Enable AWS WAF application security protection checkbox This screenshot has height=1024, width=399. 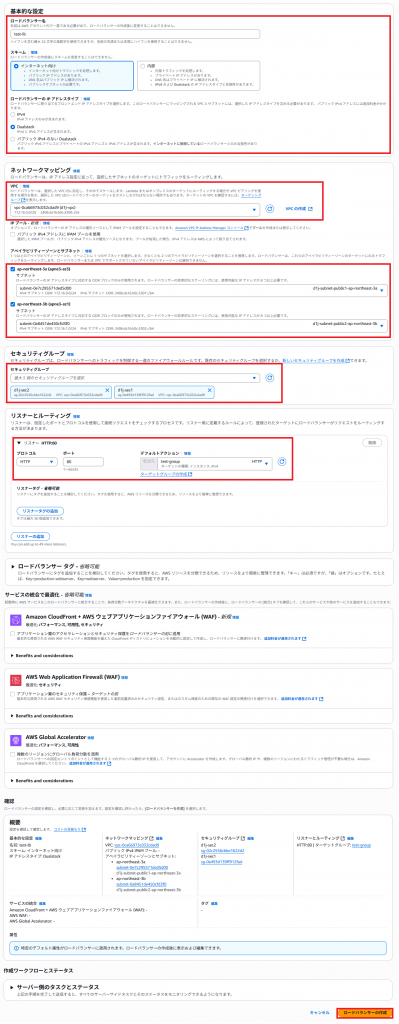(12, 693)
